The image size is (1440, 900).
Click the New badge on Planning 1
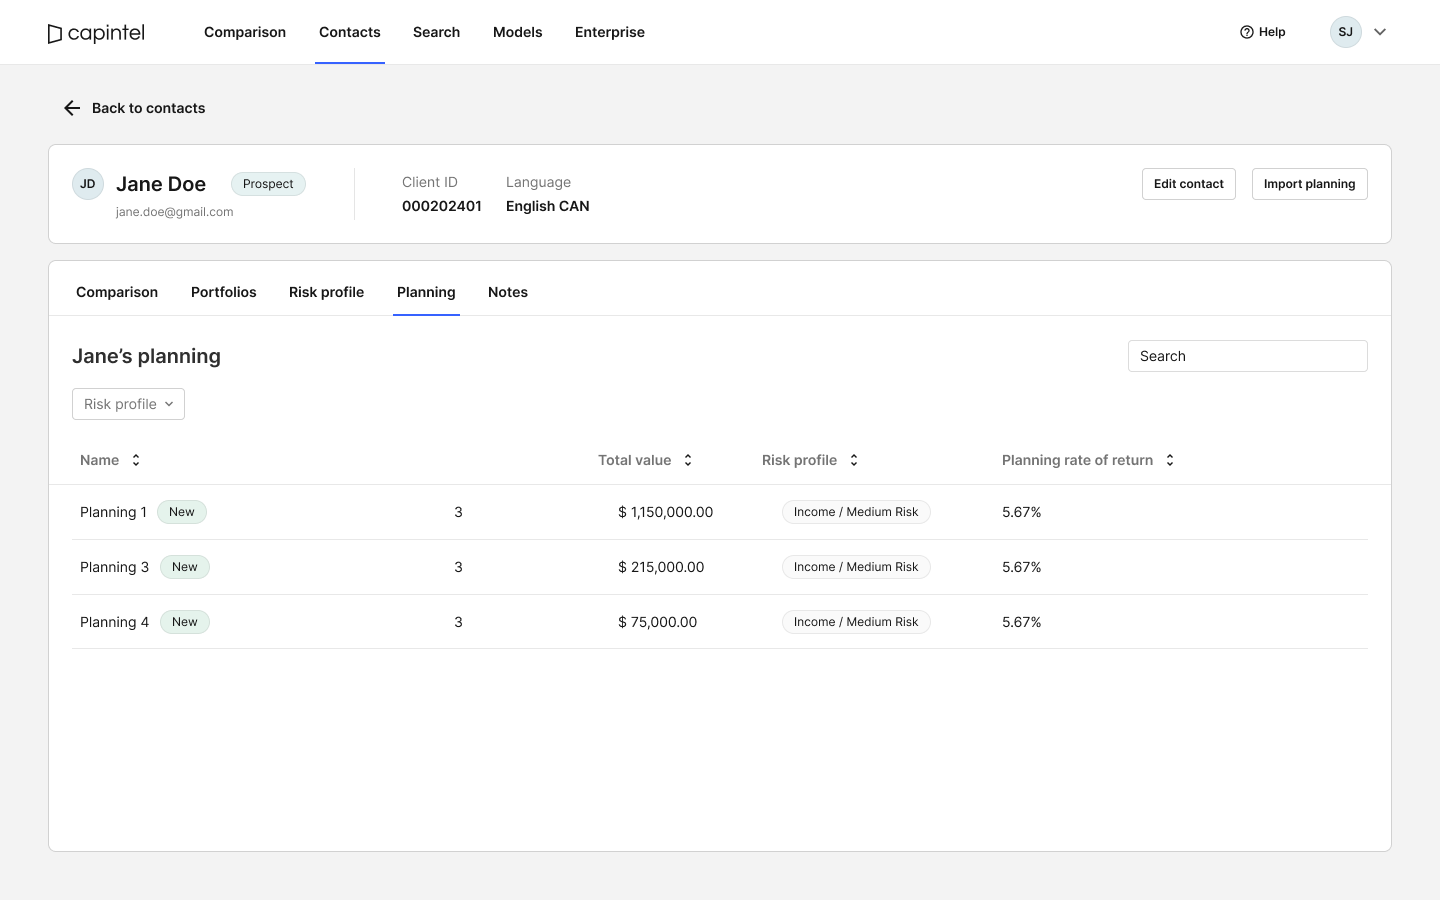[x=182, y=512]
